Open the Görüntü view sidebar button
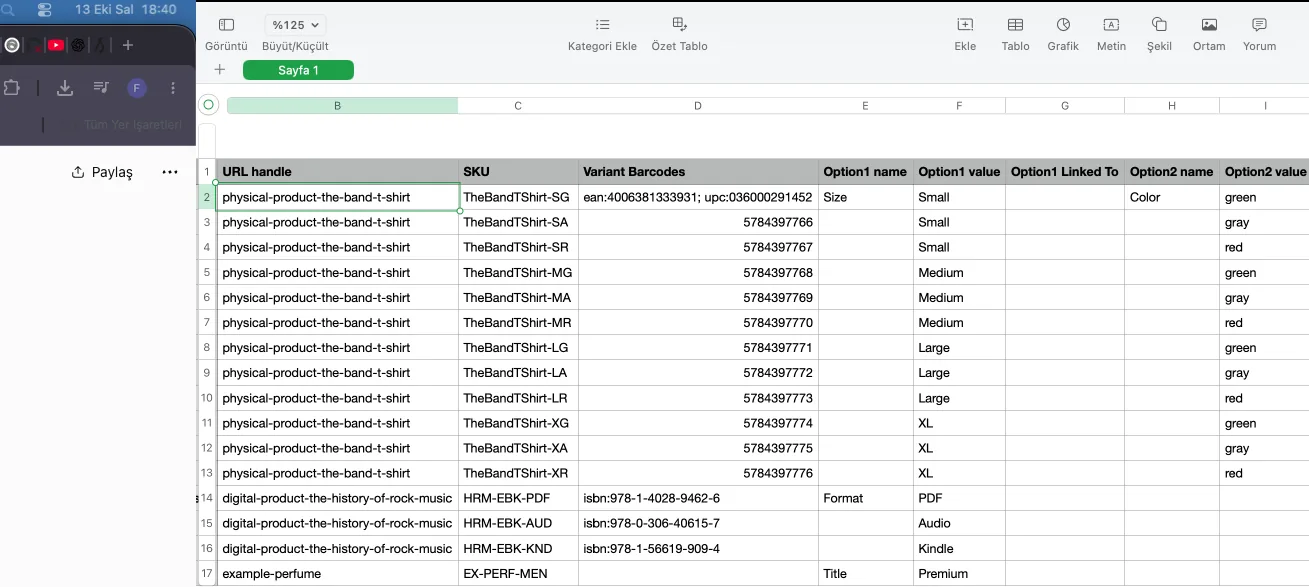The height and width of the screenshot is (587, 1309). coord(226,25)
